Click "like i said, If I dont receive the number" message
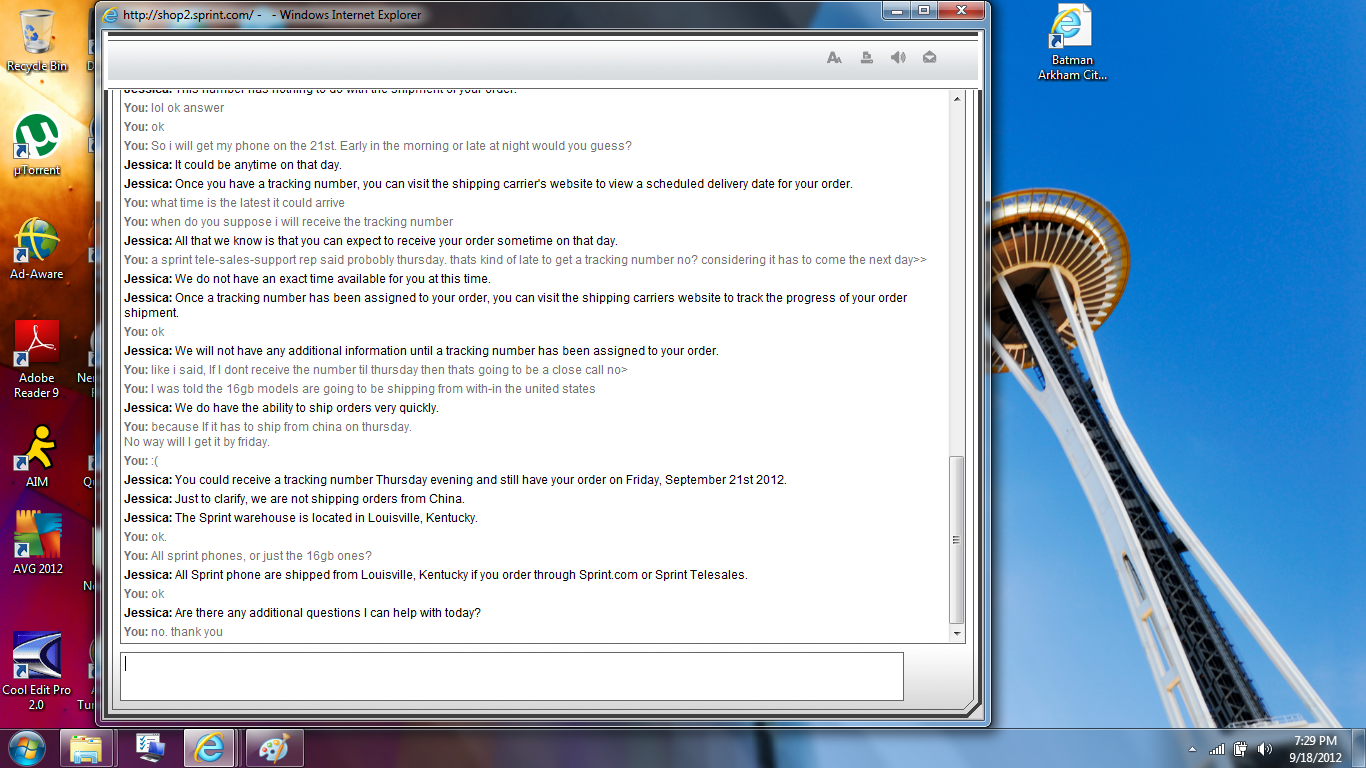1366x768 pixels. pyautogui.click(x=389, y=370)
